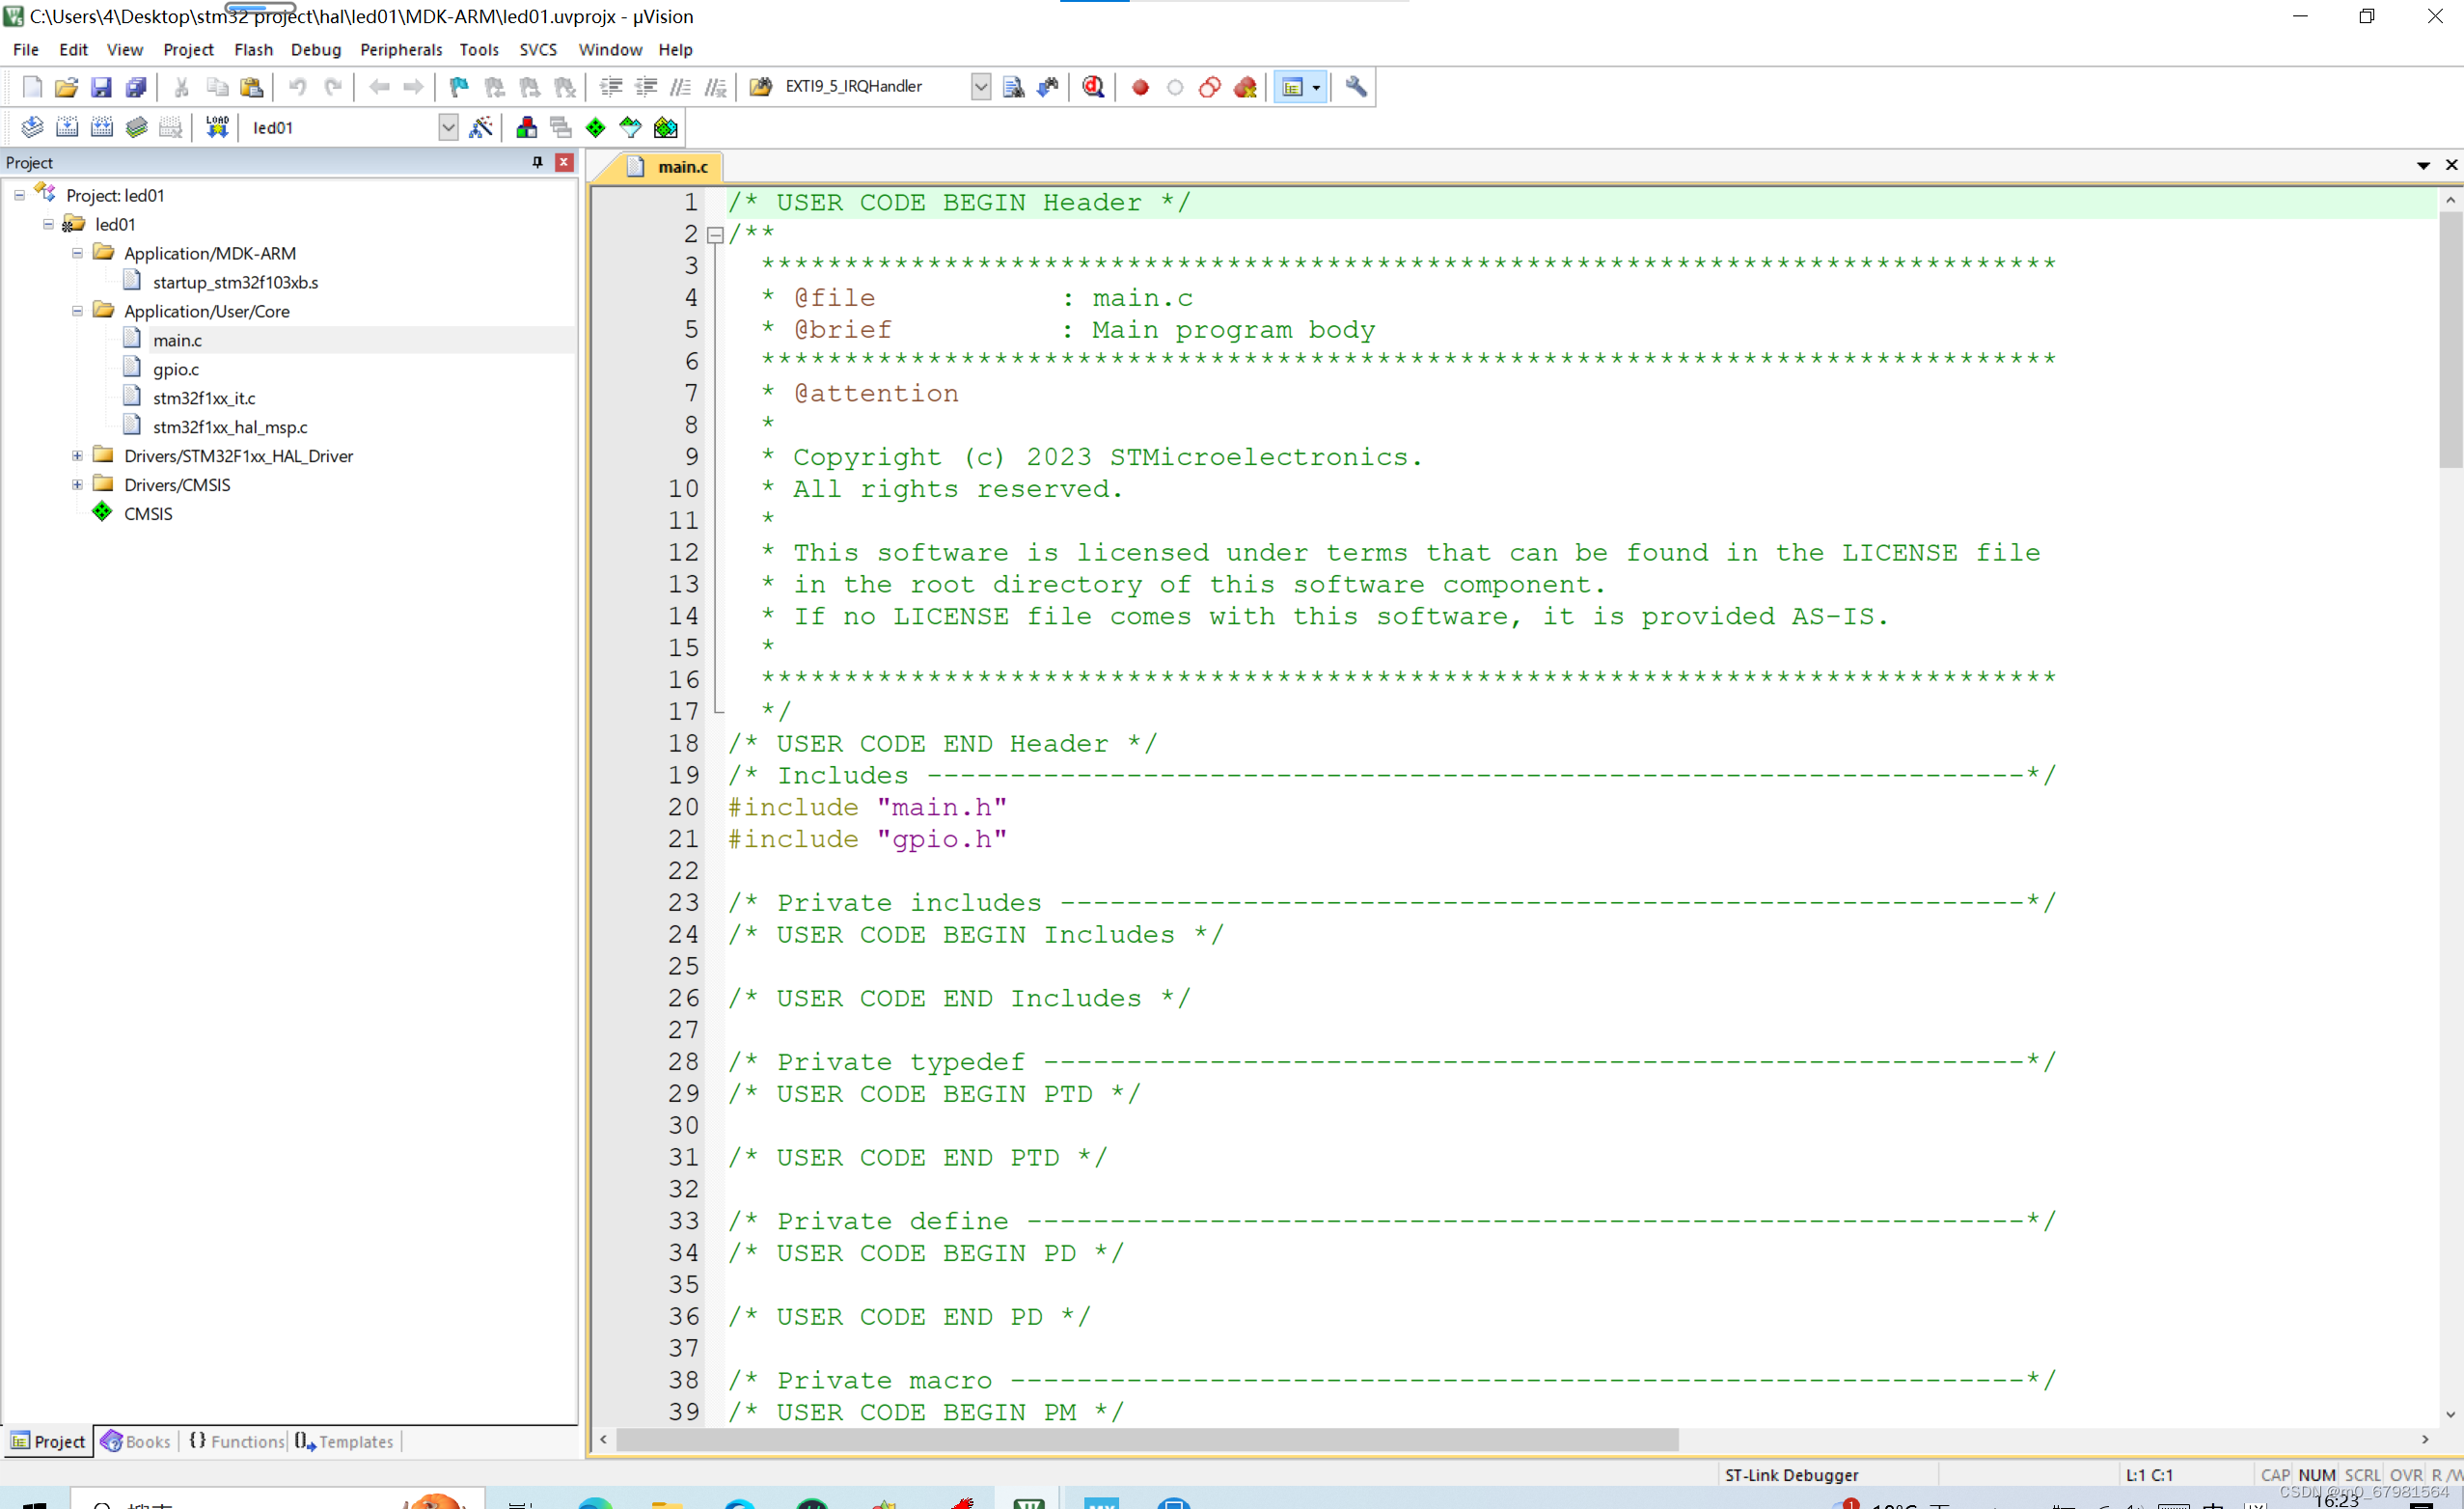Screen dimensions: 2464x1509
Task: Open Find in Files icon
Action: [x=760, y=87]
